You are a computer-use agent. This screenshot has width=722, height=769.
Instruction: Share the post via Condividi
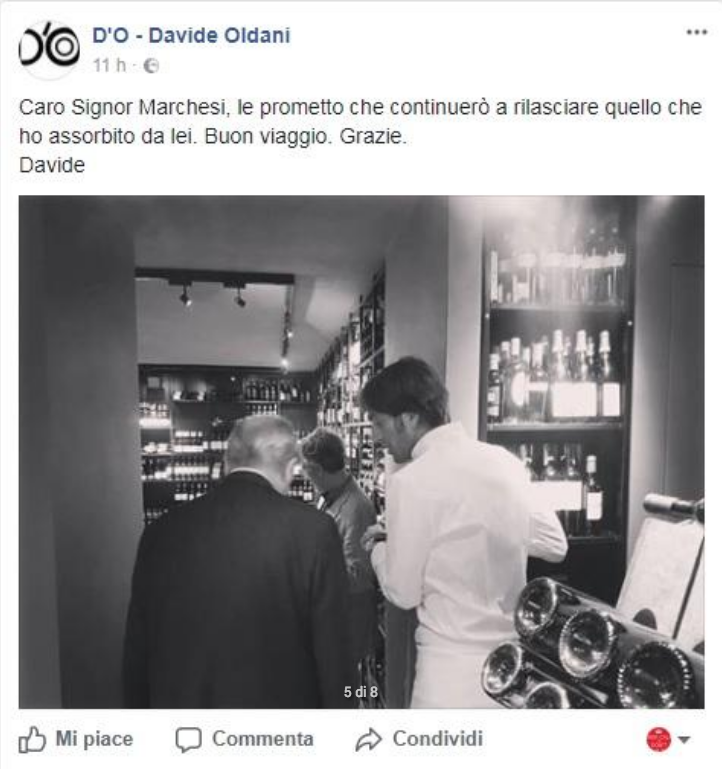pos(438,739)
